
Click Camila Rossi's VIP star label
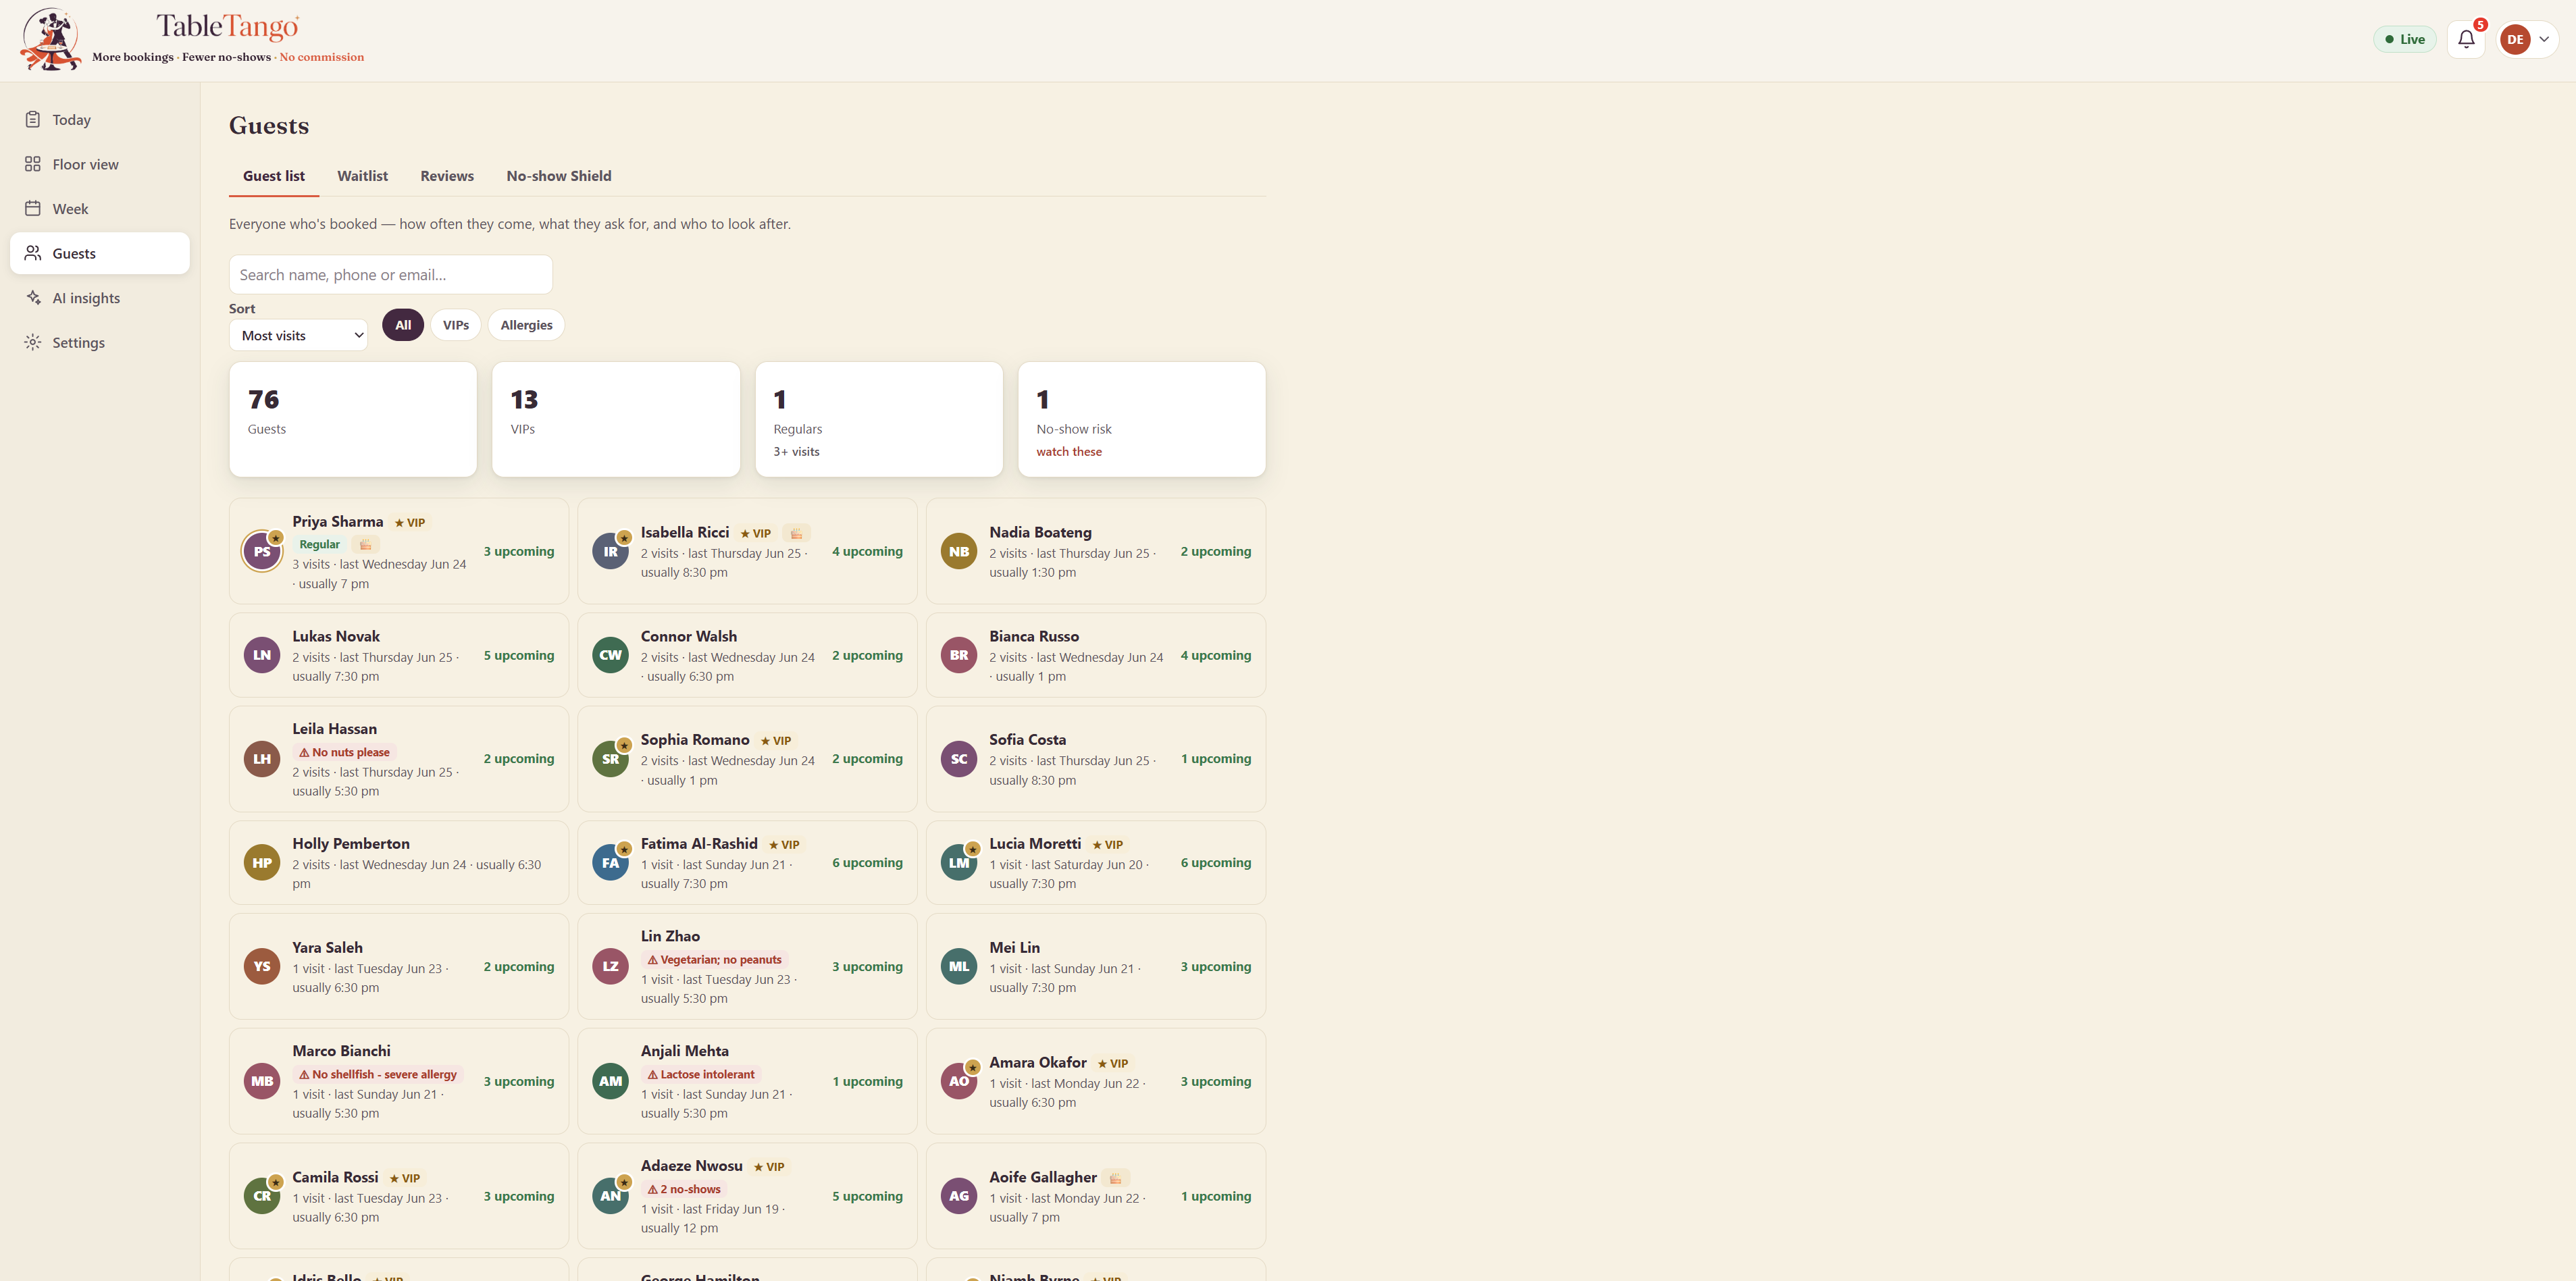(404, 1178)
